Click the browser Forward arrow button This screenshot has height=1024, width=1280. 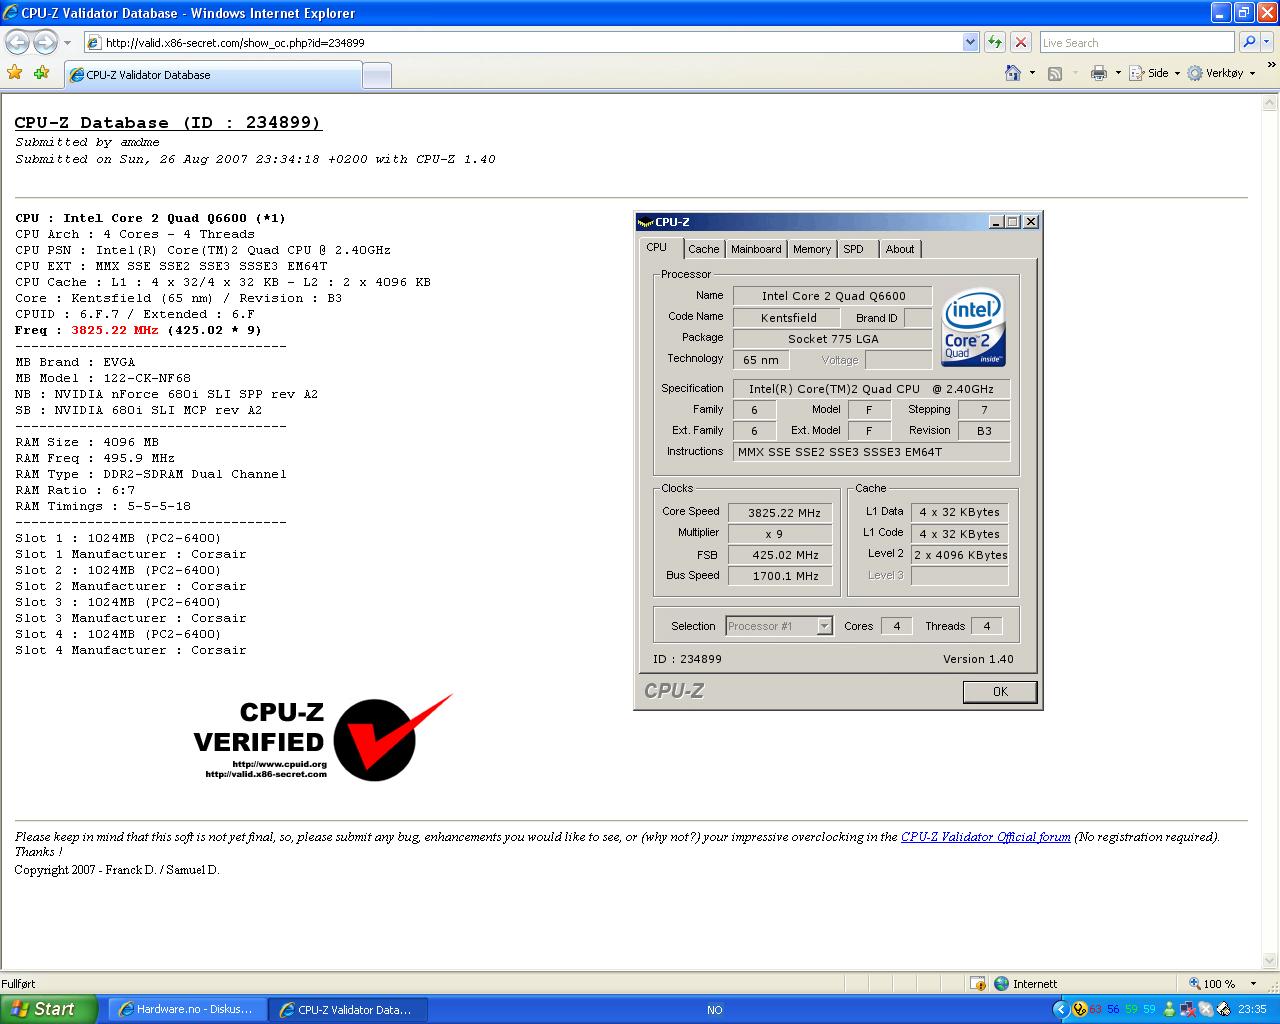click(45, 42)
